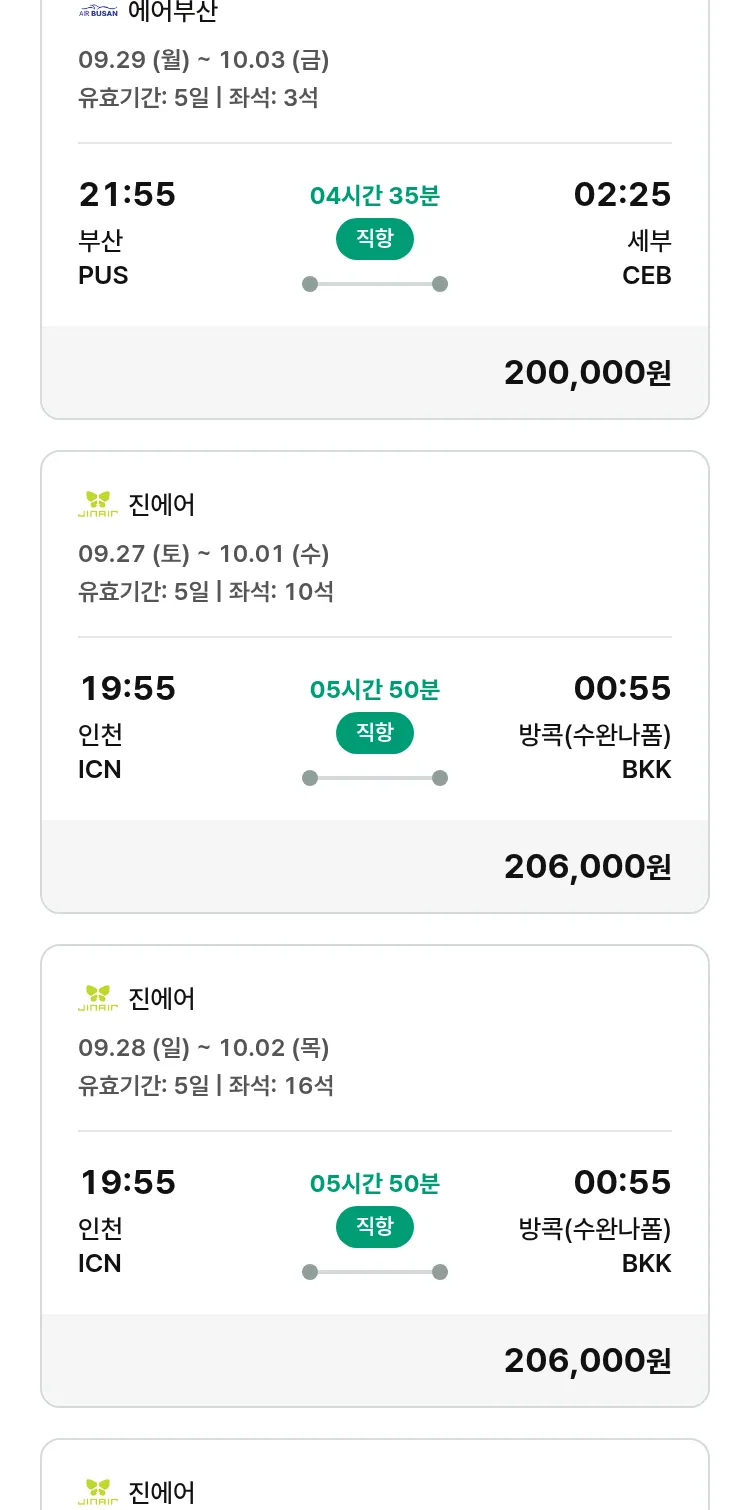This screenshot has height=1510, width=750.
Task: Select the 206,000원 fare departing 09.28
Action: 587,1361
